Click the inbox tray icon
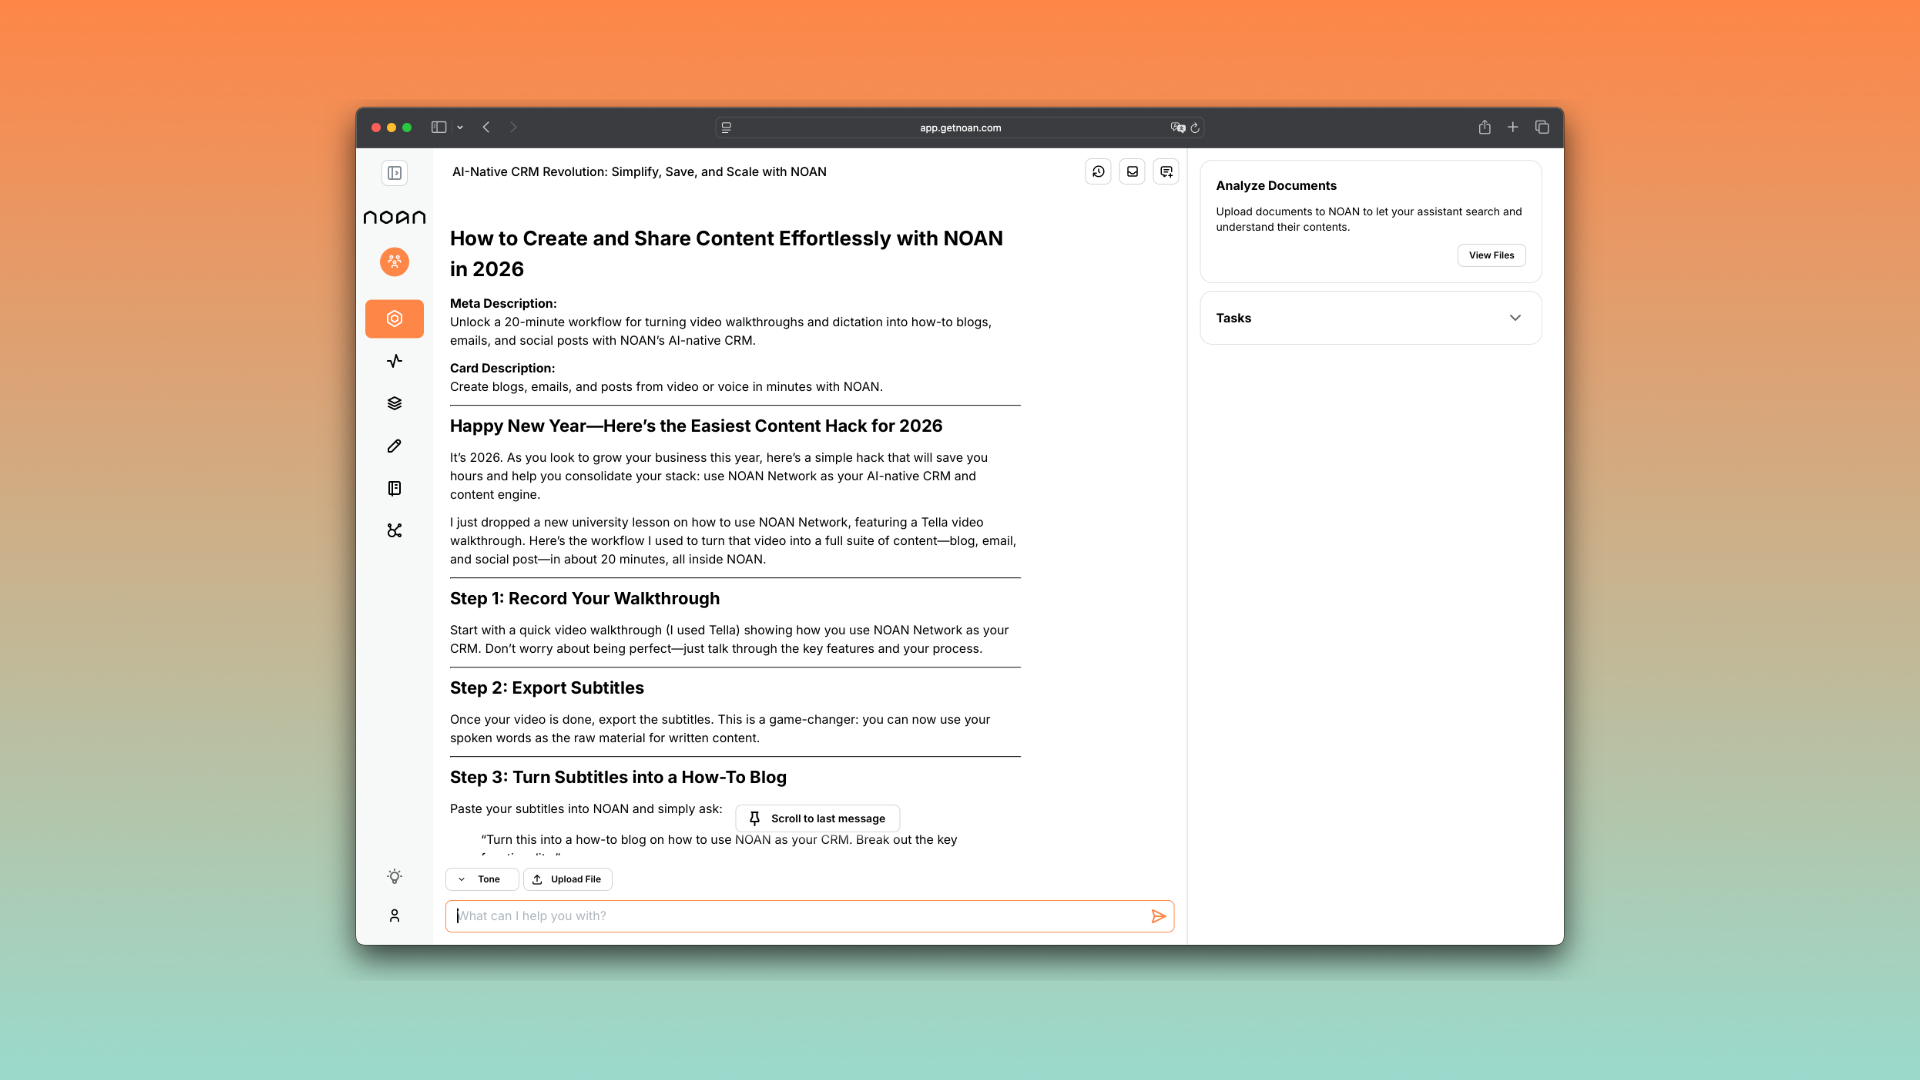1920x1080 pixels. (1132, 172)
